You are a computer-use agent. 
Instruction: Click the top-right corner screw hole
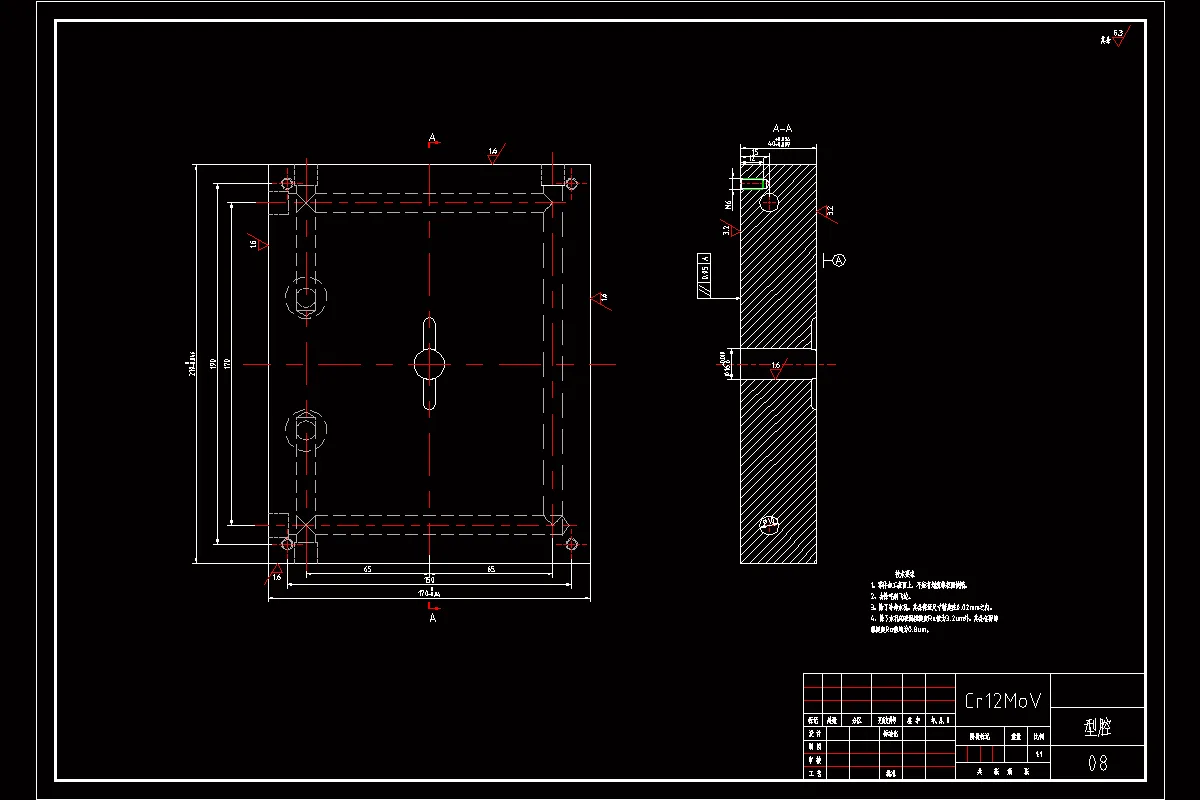coord(571,184)
